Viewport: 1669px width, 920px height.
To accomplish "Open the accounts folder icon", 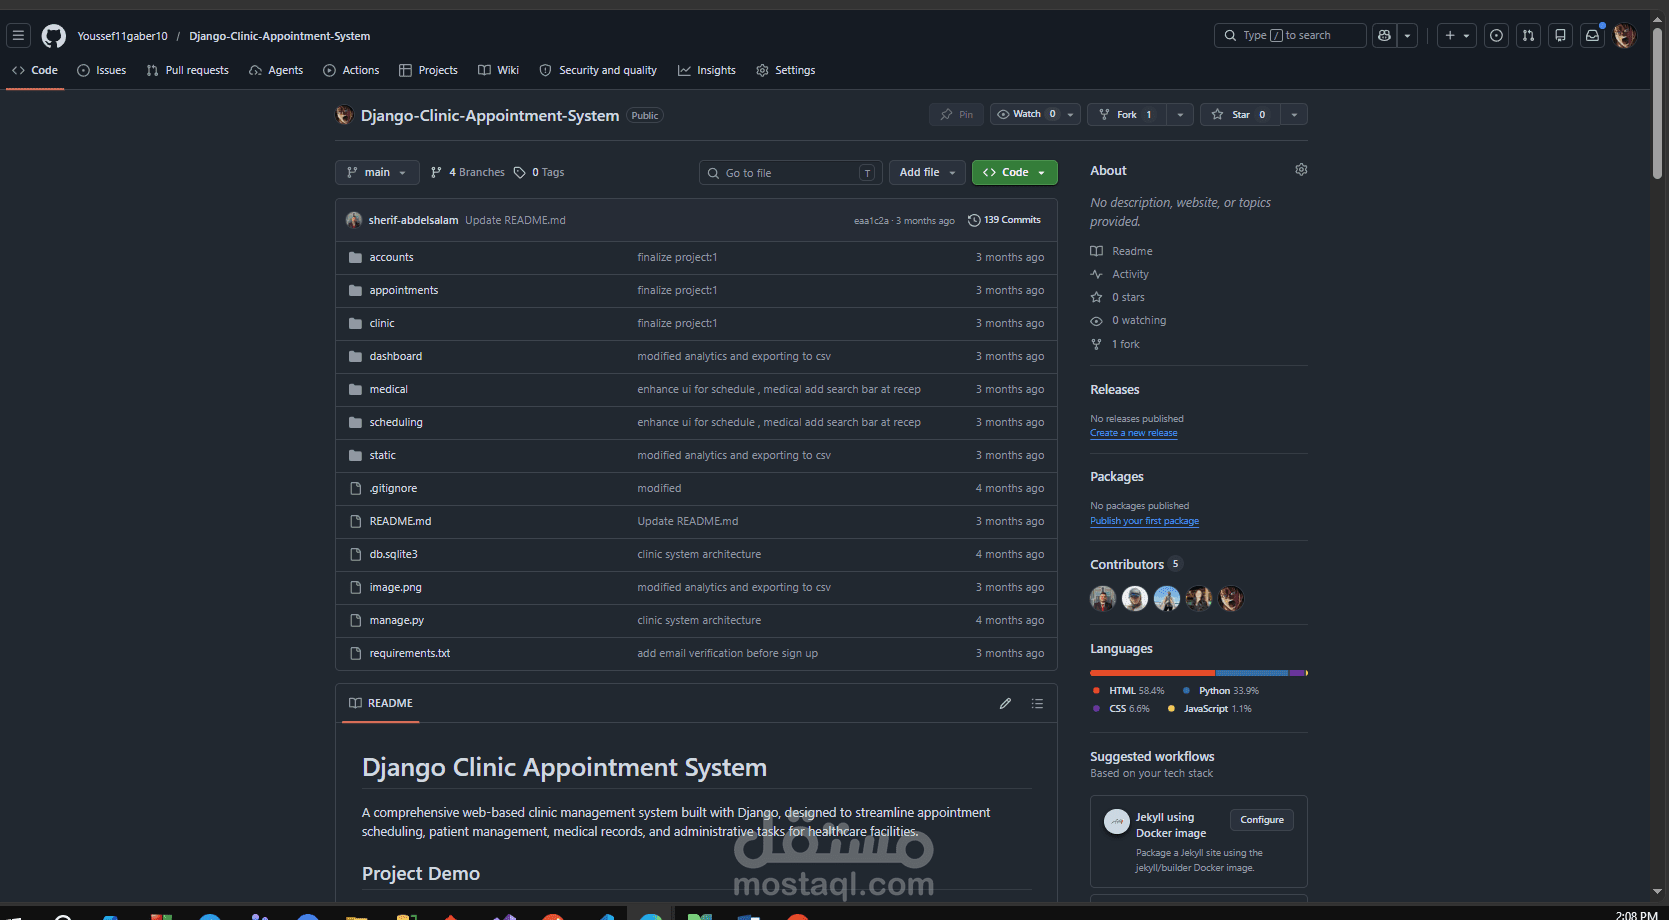I will (x=355, y=257).
